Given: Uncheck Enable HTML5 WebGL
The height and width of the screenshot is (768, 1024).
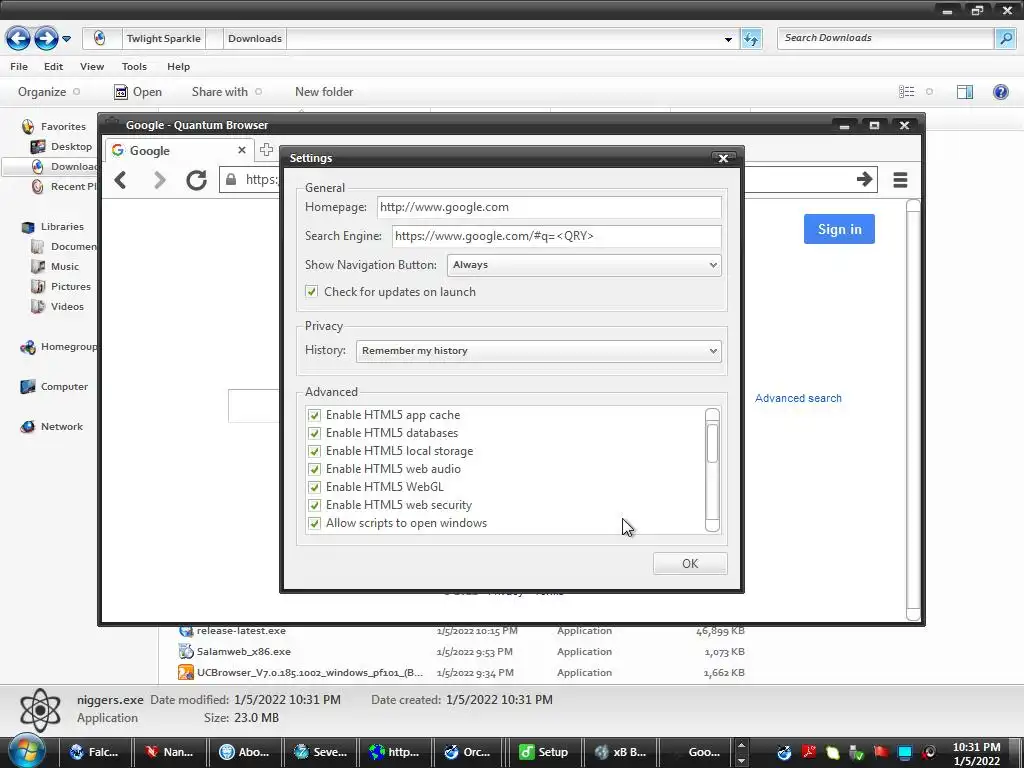Looking at the screenshot, I should point(314,487).
